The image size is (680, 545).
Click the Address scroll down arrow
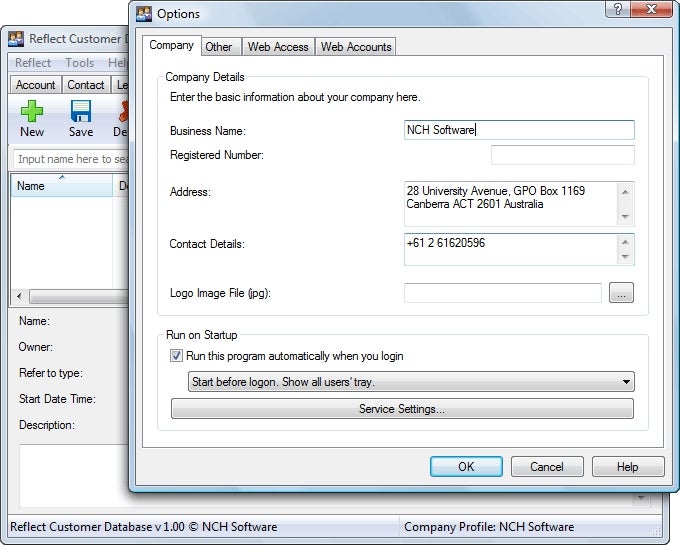click(x=625, y=216)
